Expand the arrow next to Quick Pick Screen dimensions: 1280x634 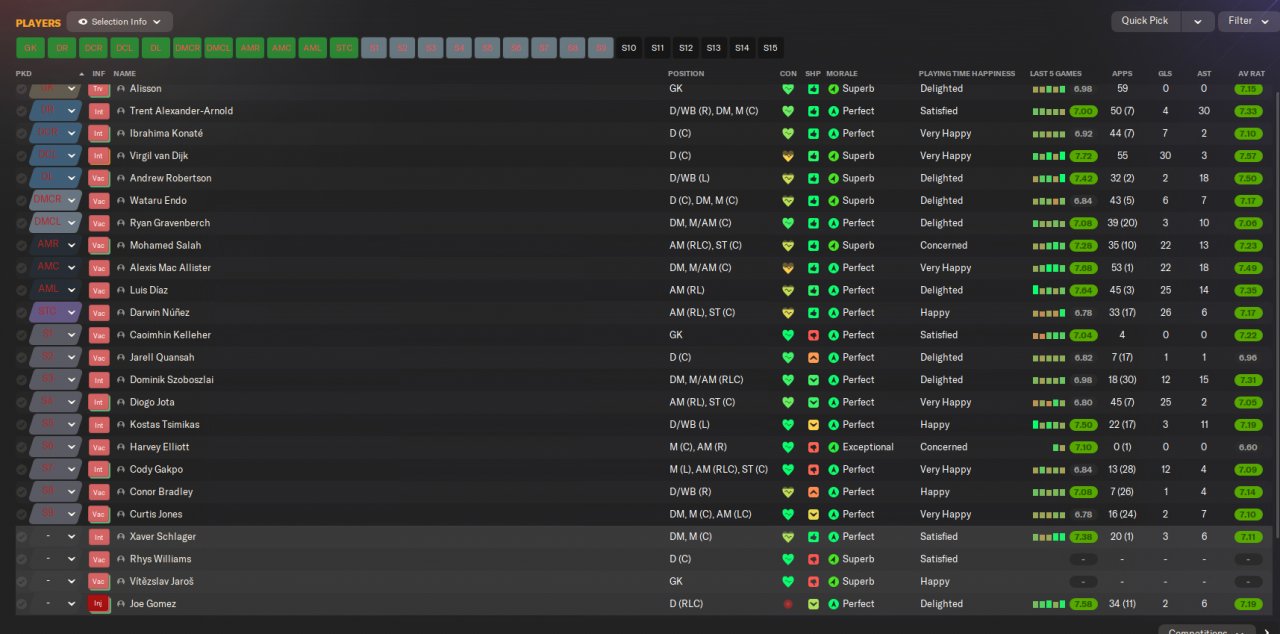(1196, 21)
